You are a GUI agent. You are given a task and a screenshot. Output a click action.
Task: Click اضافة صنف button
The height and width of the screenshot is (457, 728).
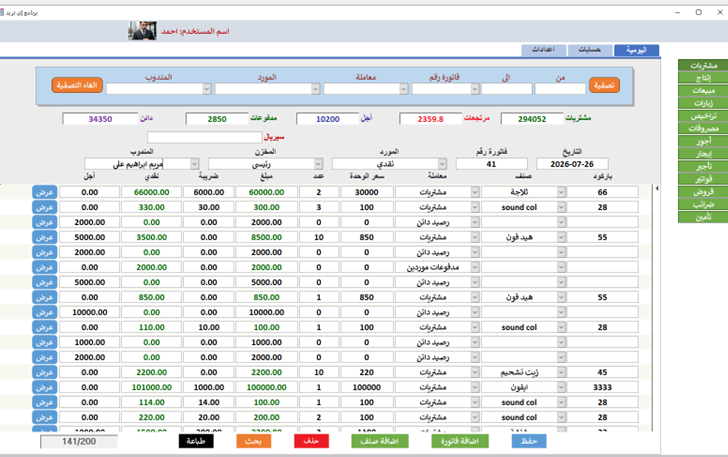[x=380, y=441]
